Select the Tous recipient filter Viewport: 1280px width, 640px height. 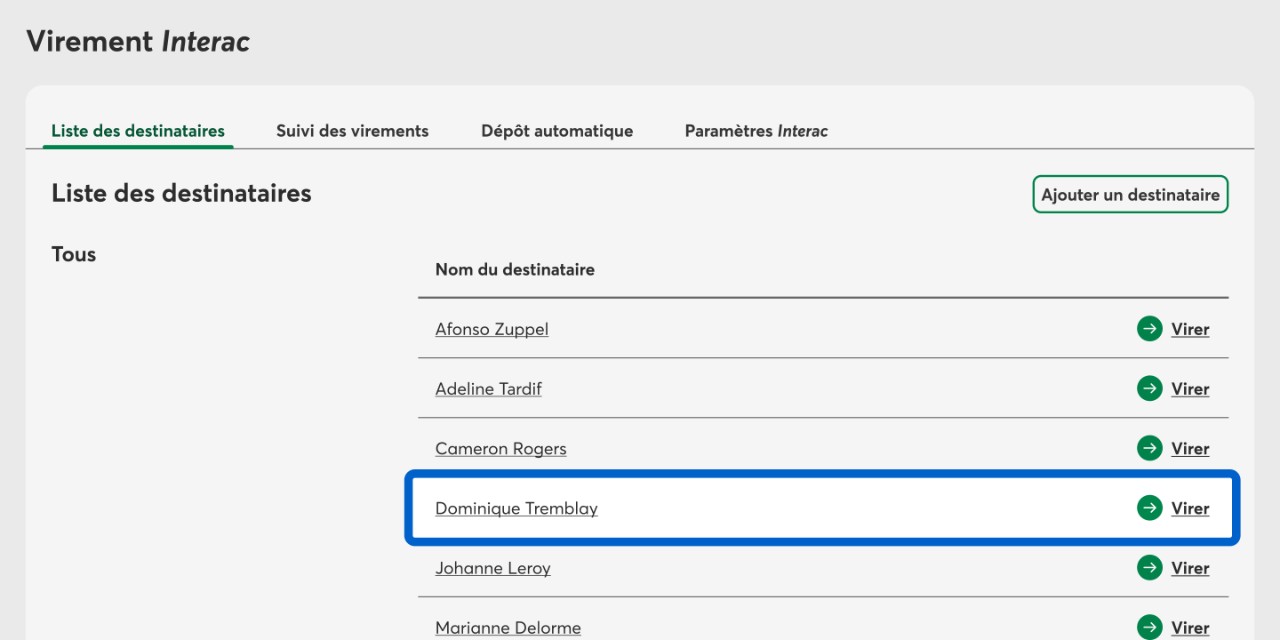(x=74, y=255)
